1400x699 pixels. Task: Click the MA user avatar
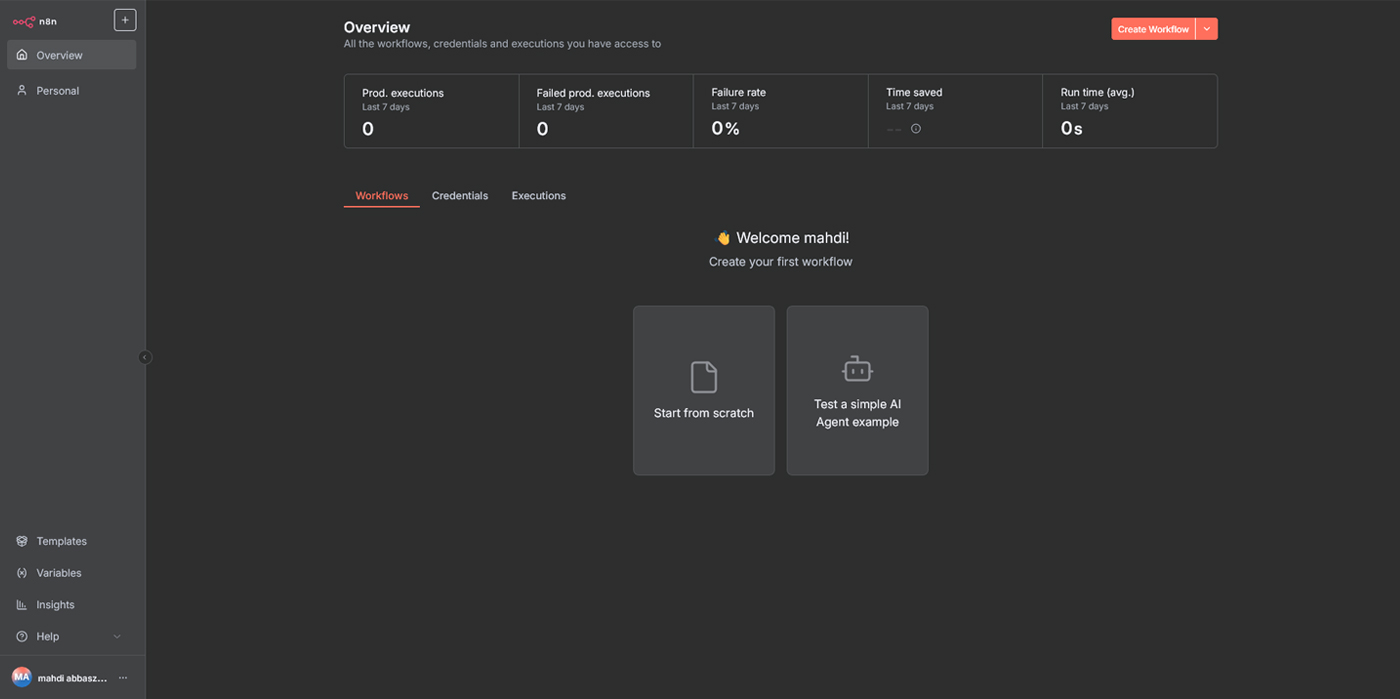tap(22, 677)
